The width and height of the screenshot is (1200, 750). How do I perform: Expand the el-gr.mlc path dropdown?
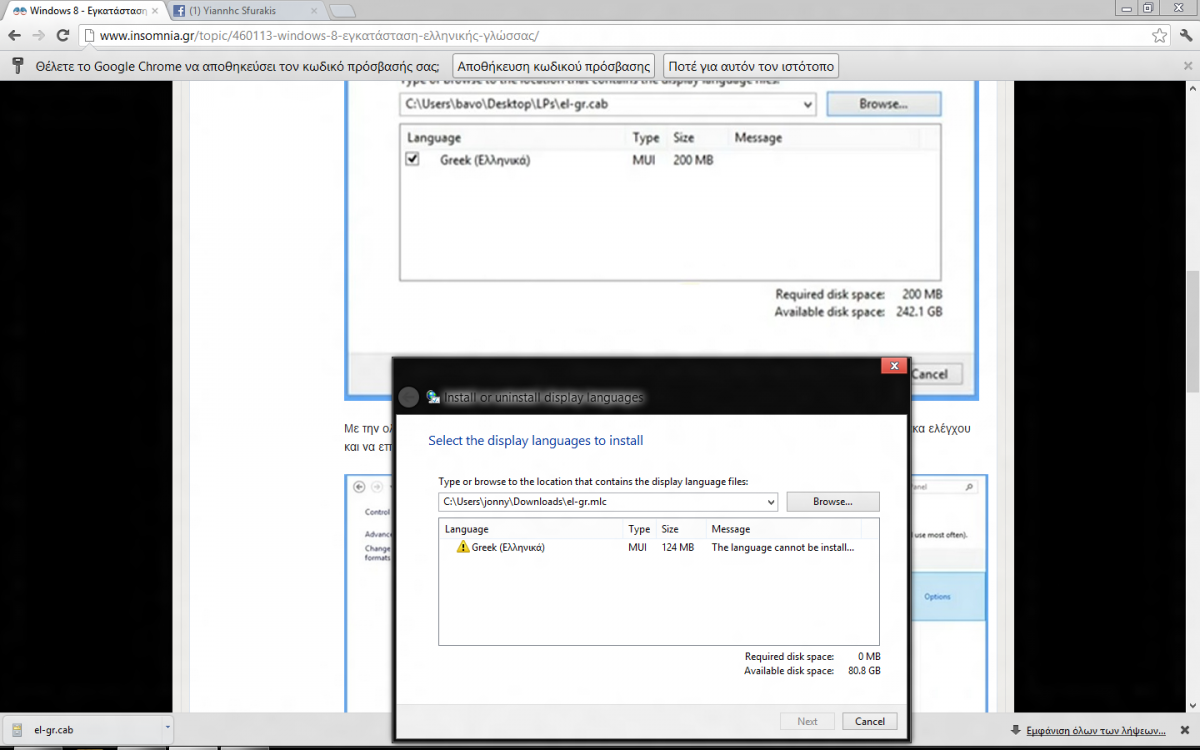click(x=769, y=501)
